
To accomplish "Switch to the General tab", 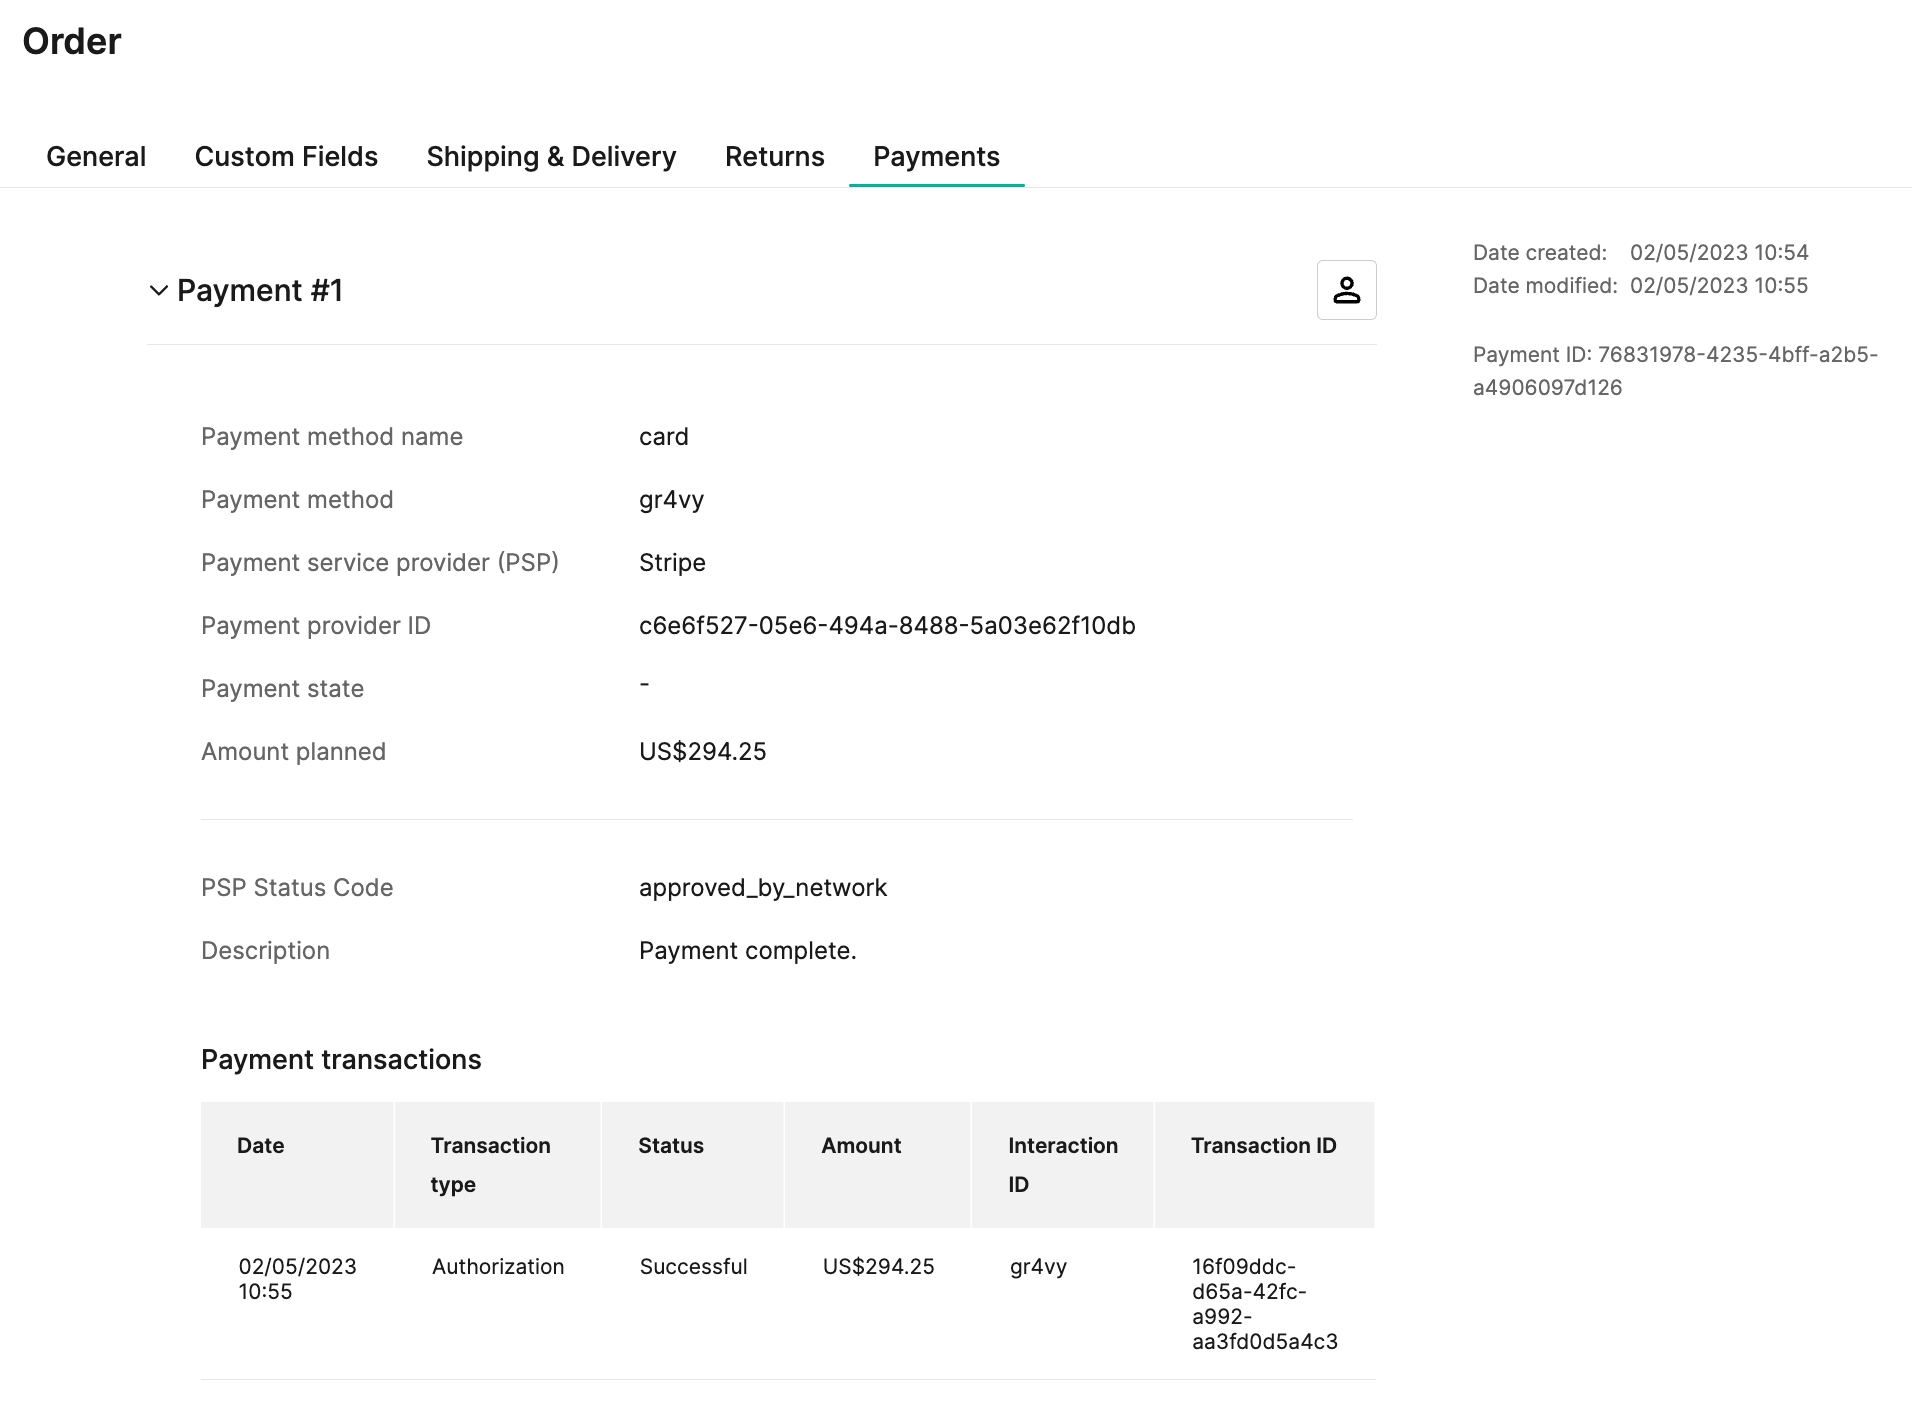I will (x=96, y=157).
